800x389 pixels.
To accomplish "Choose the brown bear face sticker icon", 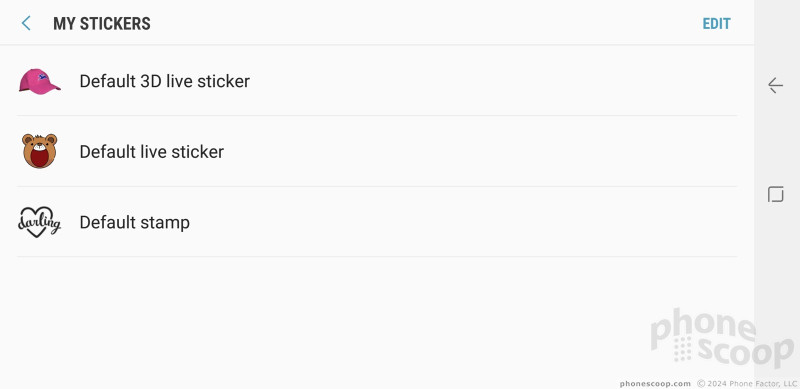I will pyautogui.click(x=39, y=151).
